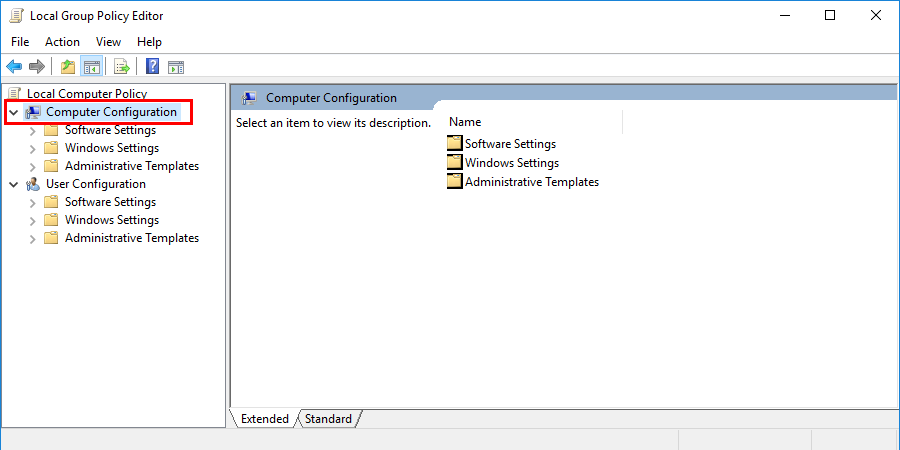This screenshot has width=900, height=450.
Task: Toggle Show/Hide Console Tree toolbar icon
Action: (91, 67)
